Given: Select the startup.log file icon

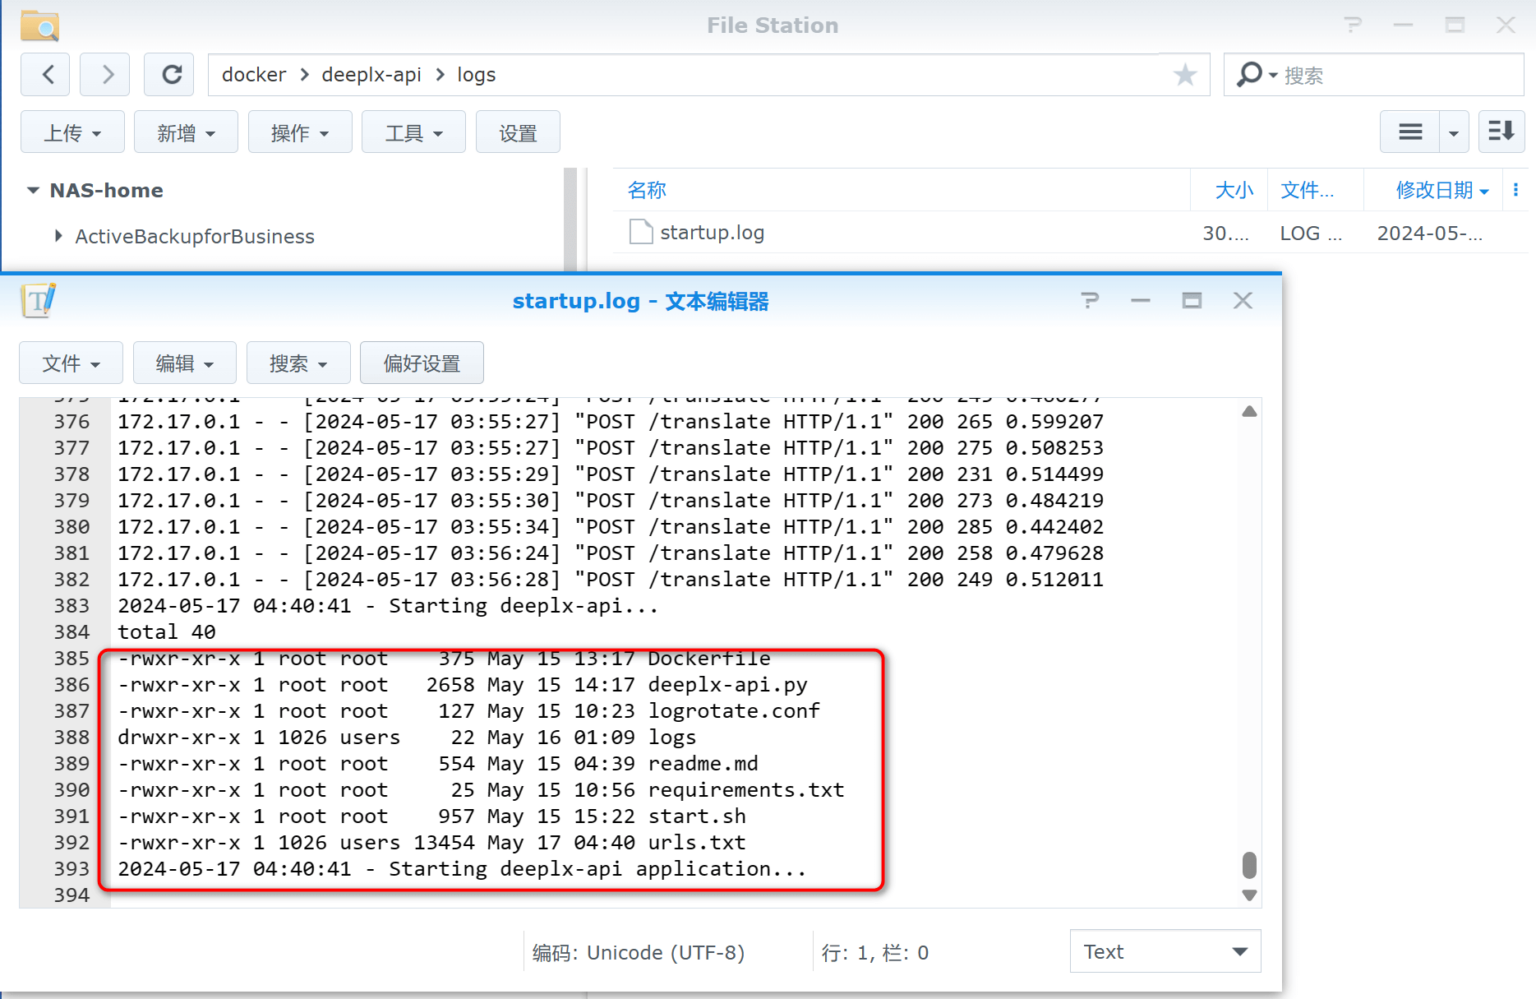Looking at the screenshot, I should click(x=640, y=231).
